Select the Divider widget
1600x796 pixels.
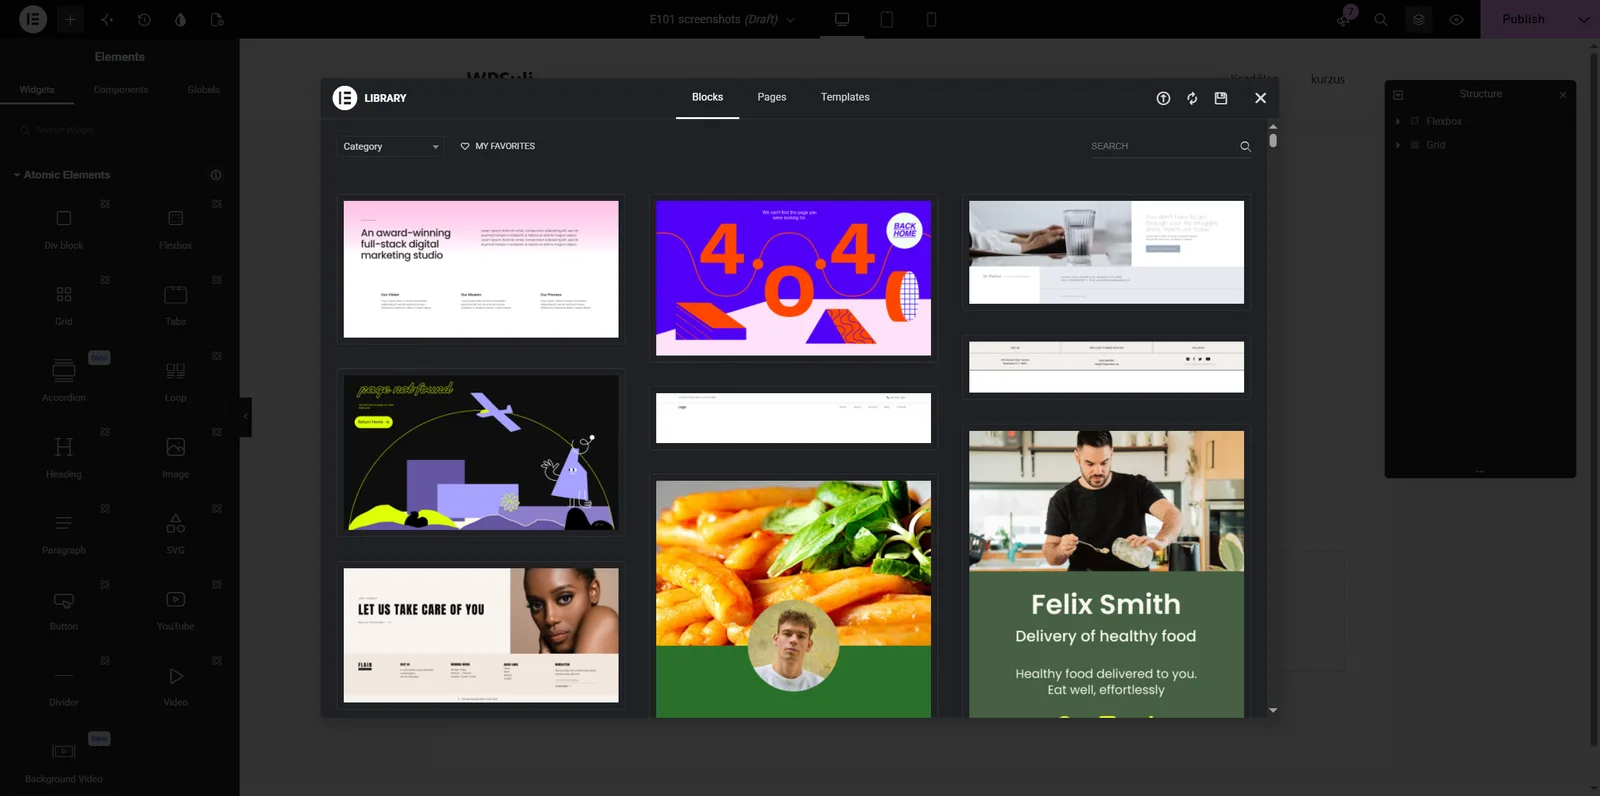(x=64, y=686)
